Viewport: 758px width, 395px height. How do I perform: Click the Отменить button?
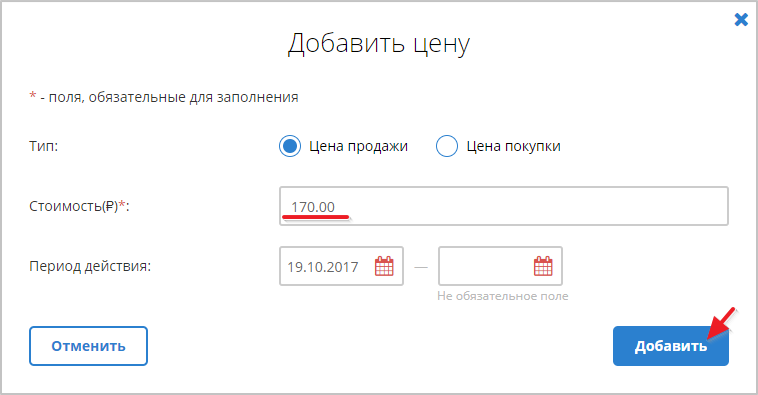[88, 346]
